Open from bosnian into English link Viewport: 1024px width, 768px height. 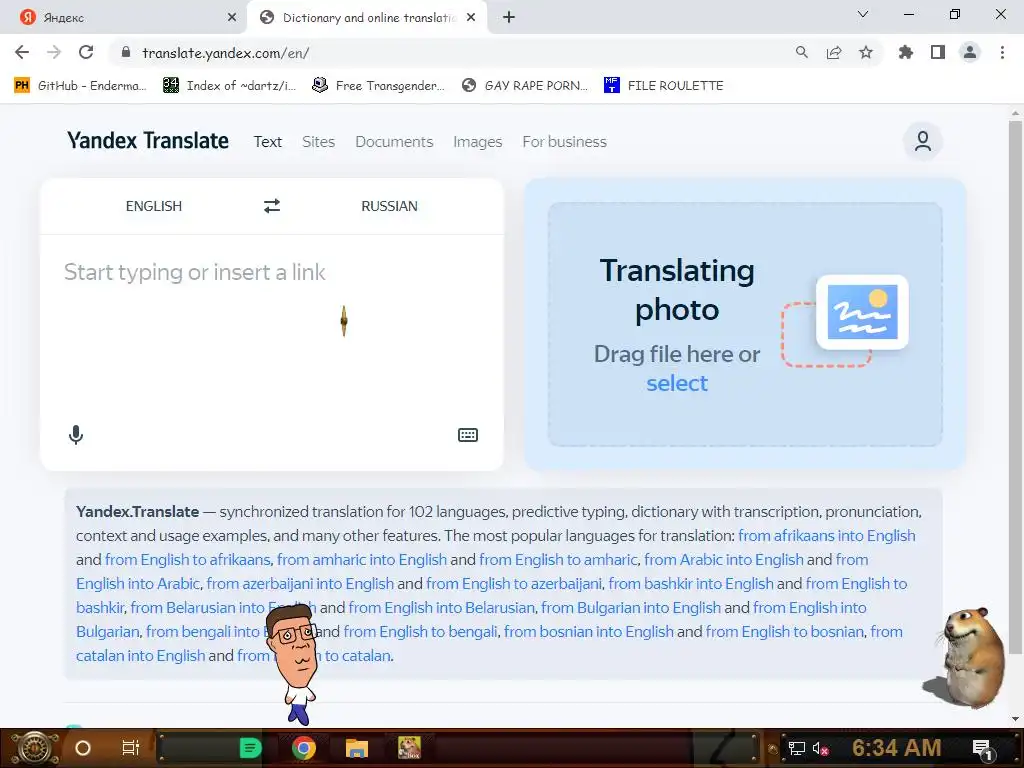[x=588, y=632]
